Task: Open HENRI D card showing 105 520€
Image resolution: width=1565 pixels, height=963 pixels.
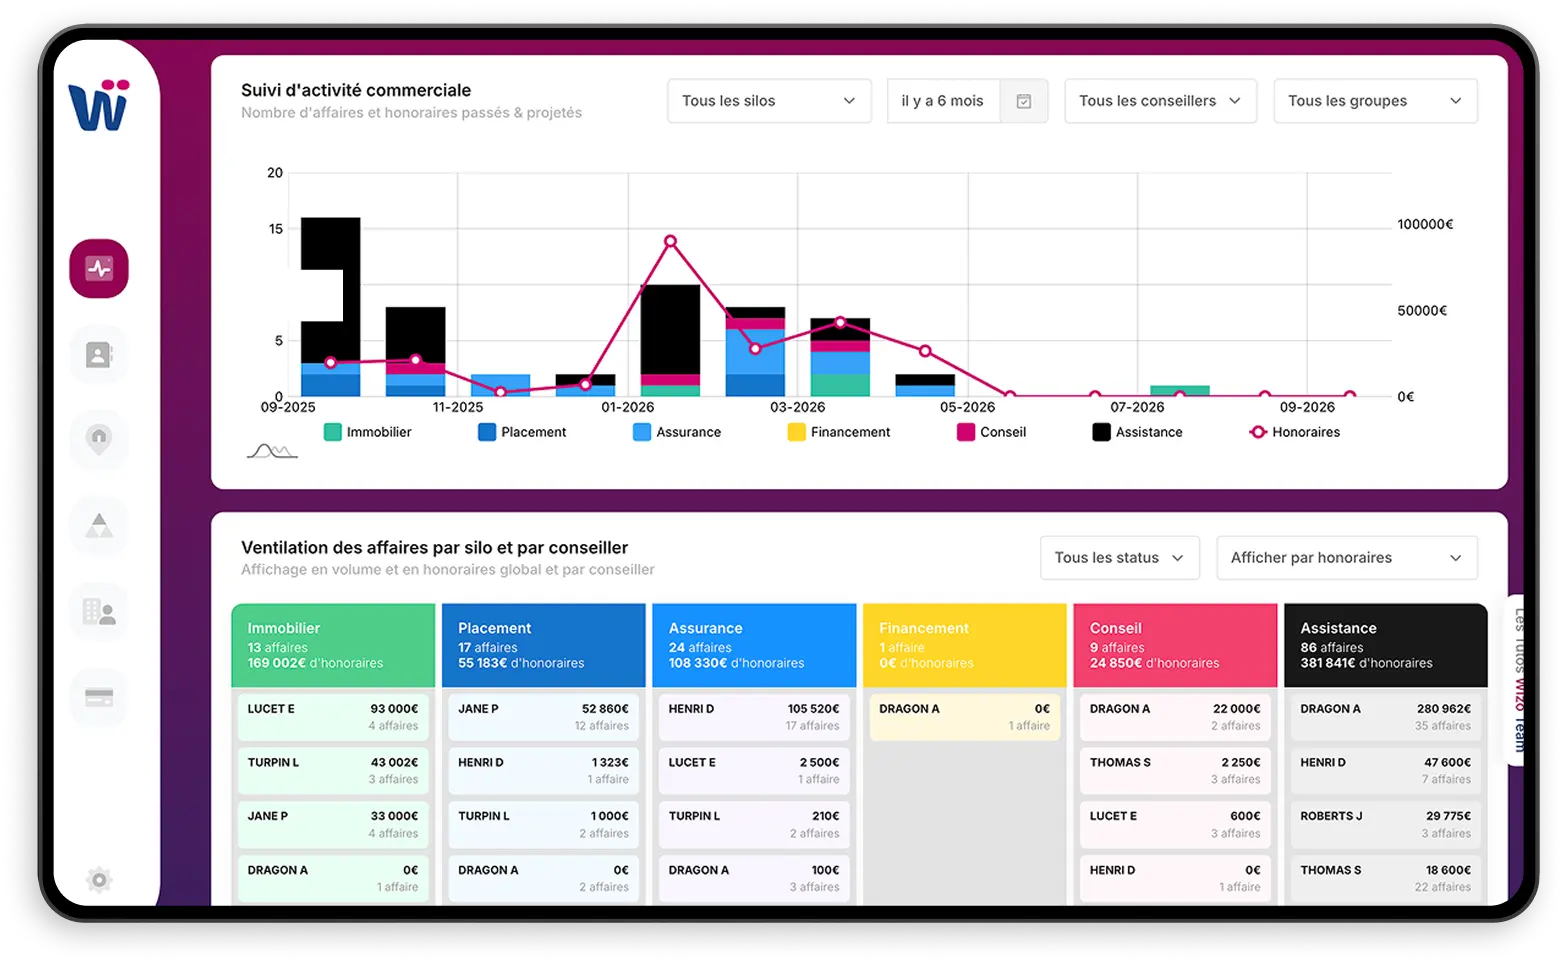Action: coord(754,717)
